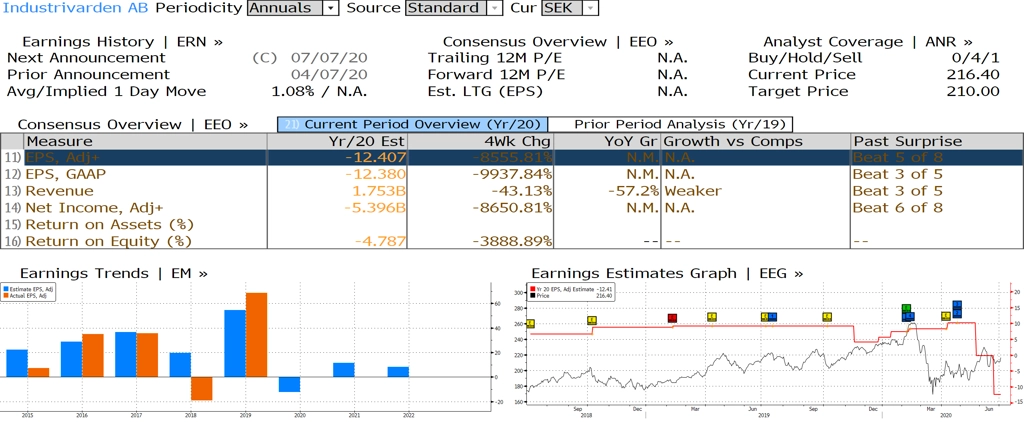Select row 14) Net Income, Adj+
Viewport: 1024px width, 422px height.
(512, 208)
